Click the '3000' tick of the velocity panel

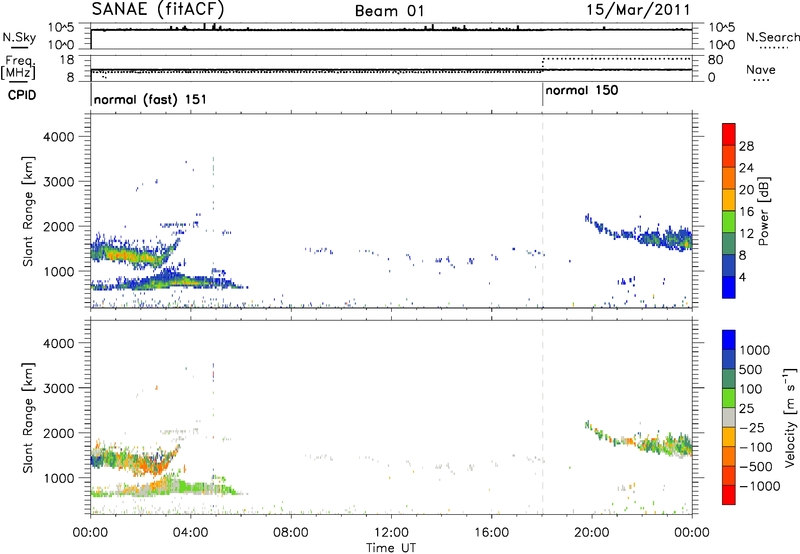click(58, 388)
